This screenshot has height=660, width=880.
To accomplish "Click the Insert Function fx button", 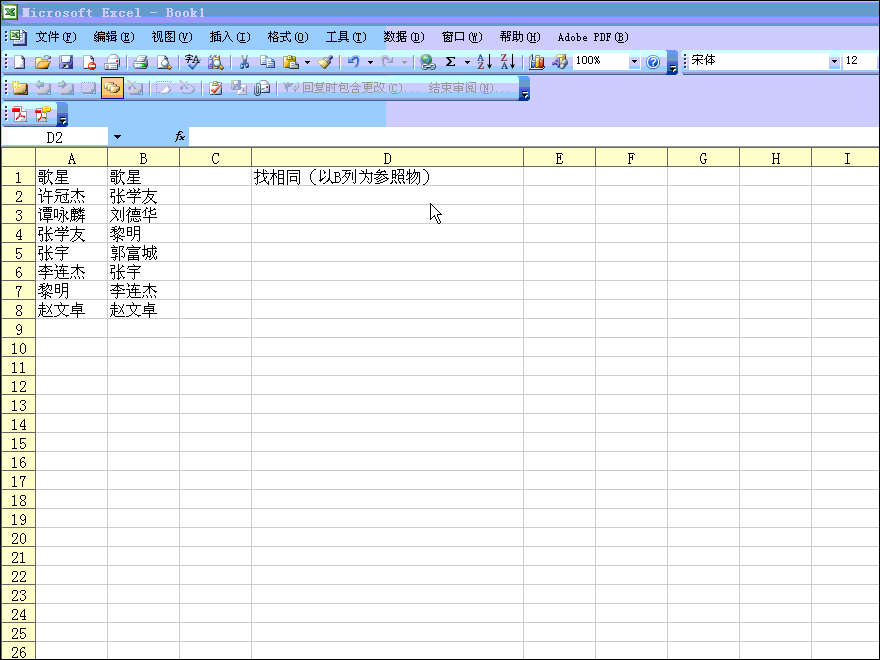I will pyautogui.click(x=180, y=136).
